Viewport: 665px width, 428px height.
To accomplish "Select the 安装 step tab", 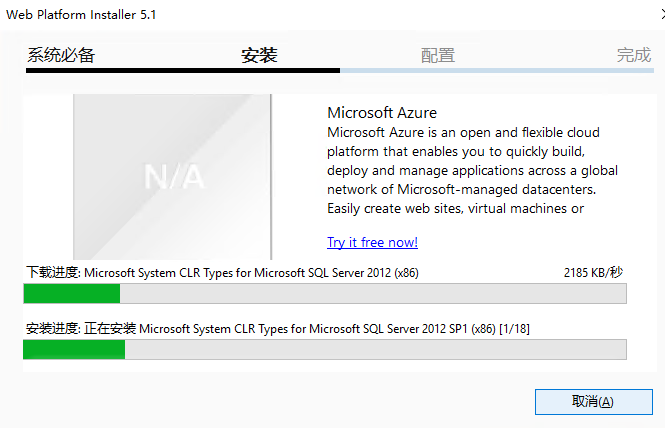I will tap(259, 56).
